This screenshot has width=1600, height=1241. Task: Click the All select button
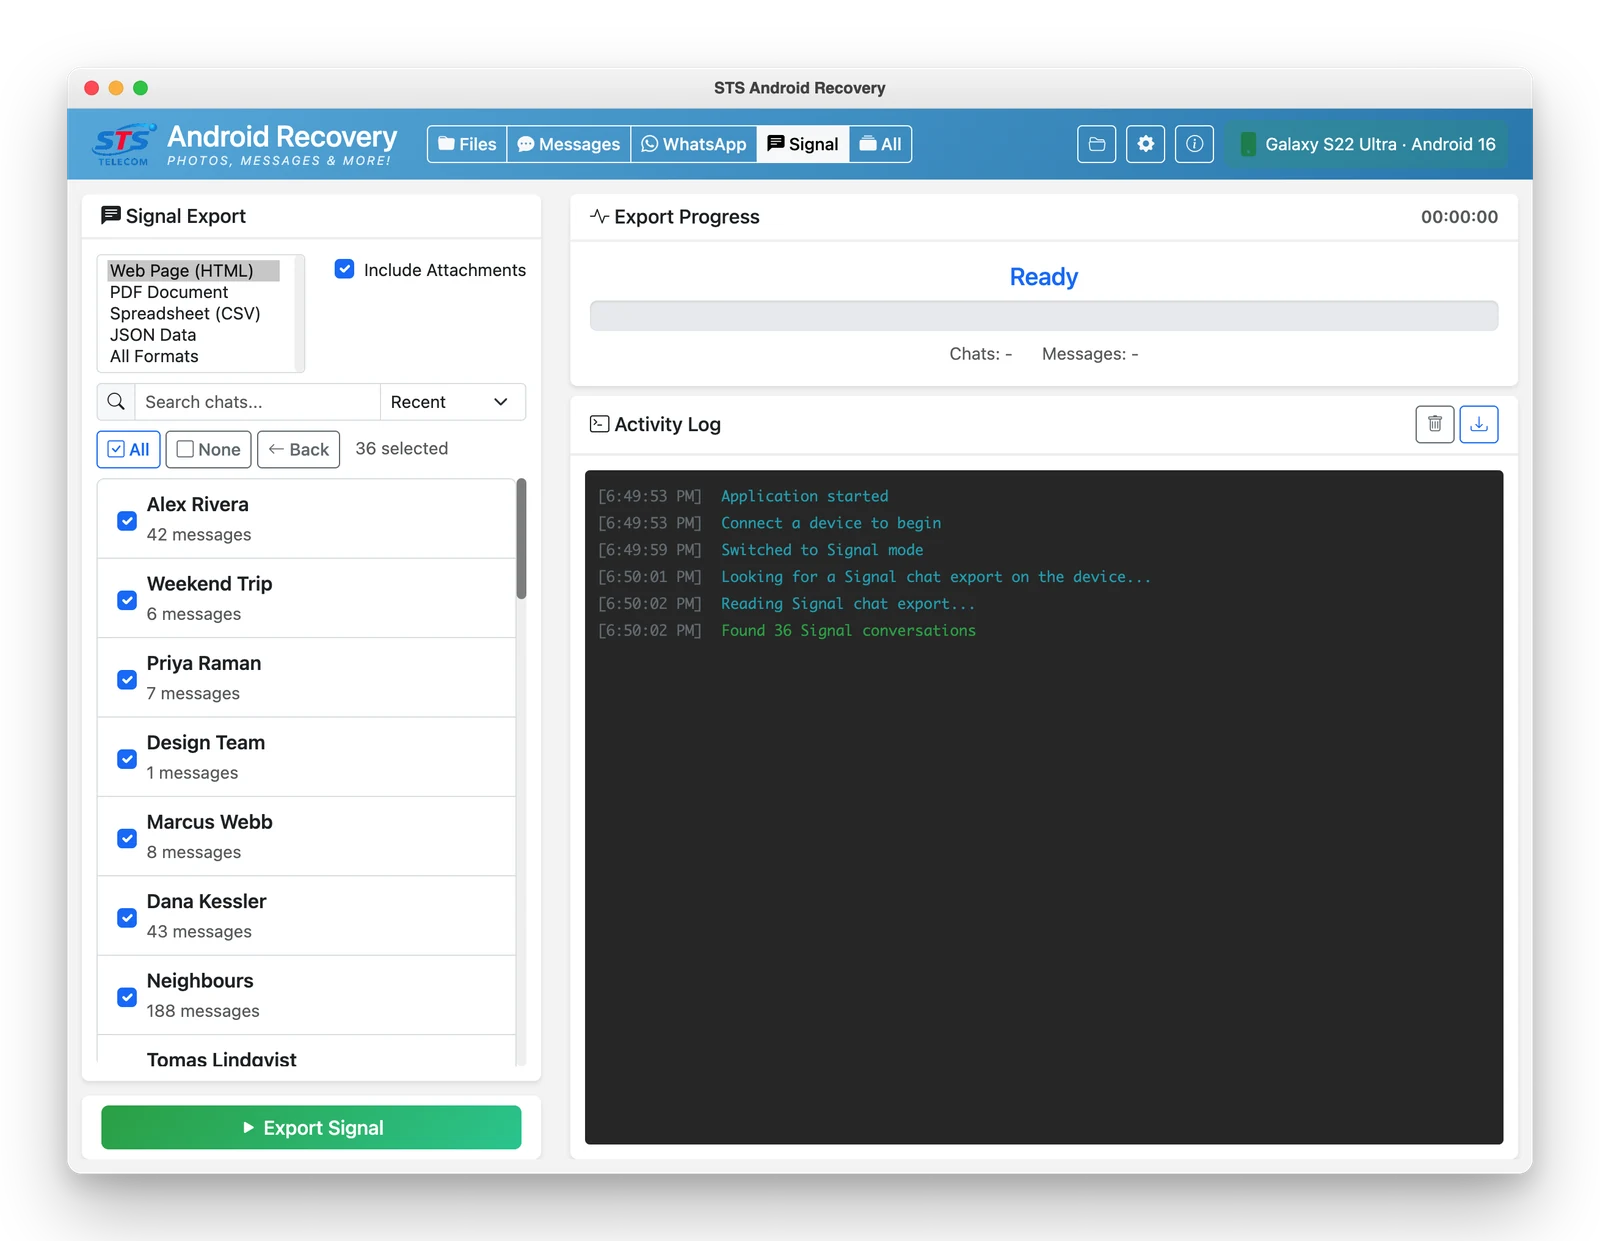click(128, 449)
